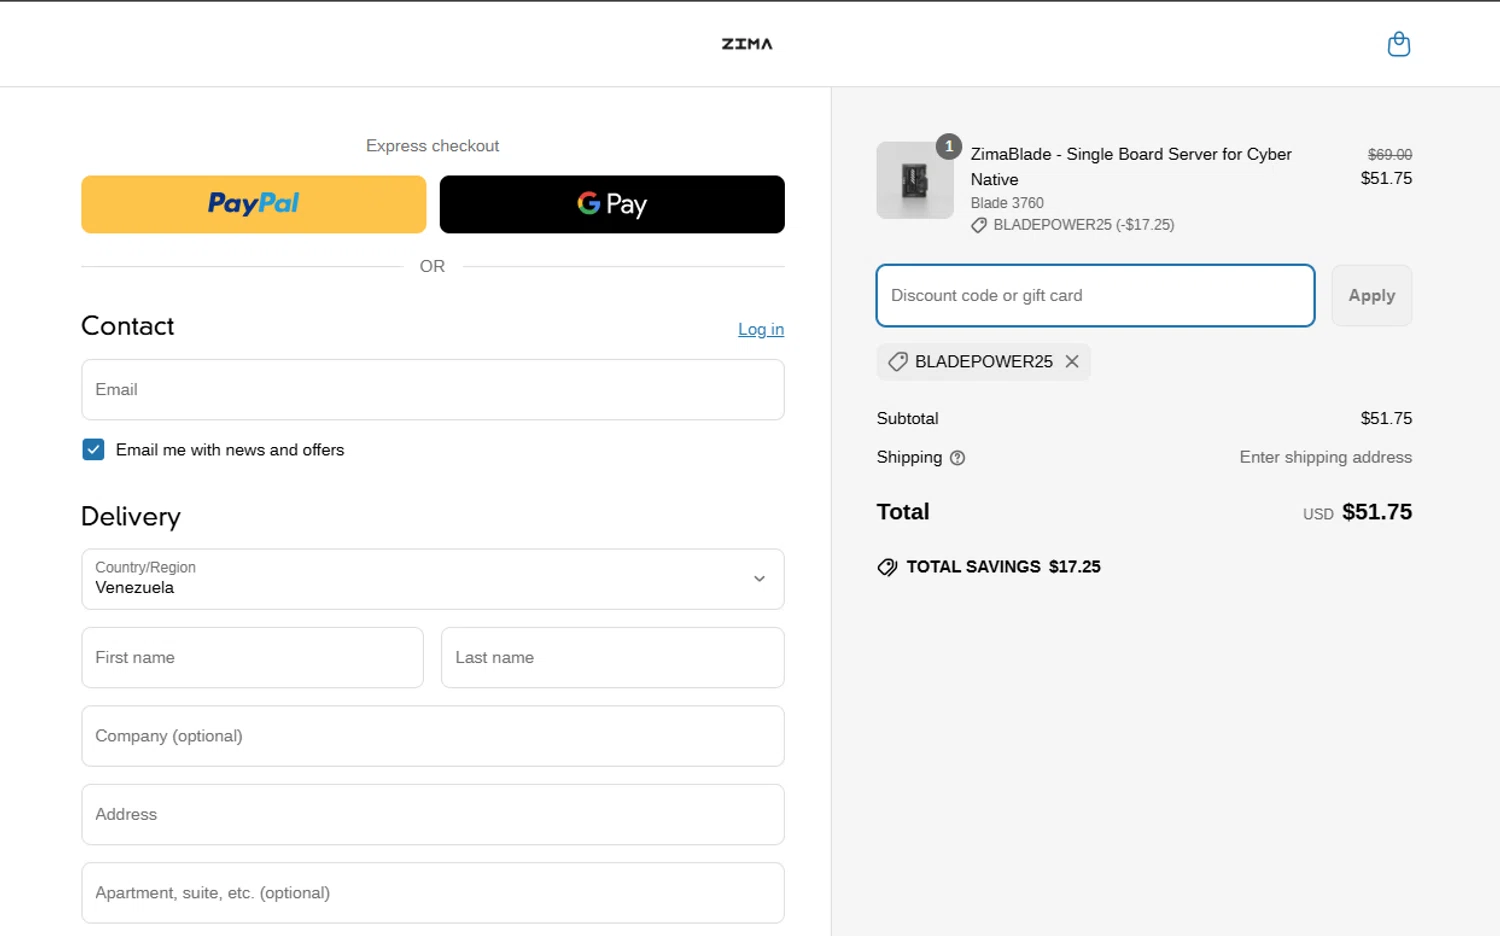Focus the First name field

click(253, 658)
